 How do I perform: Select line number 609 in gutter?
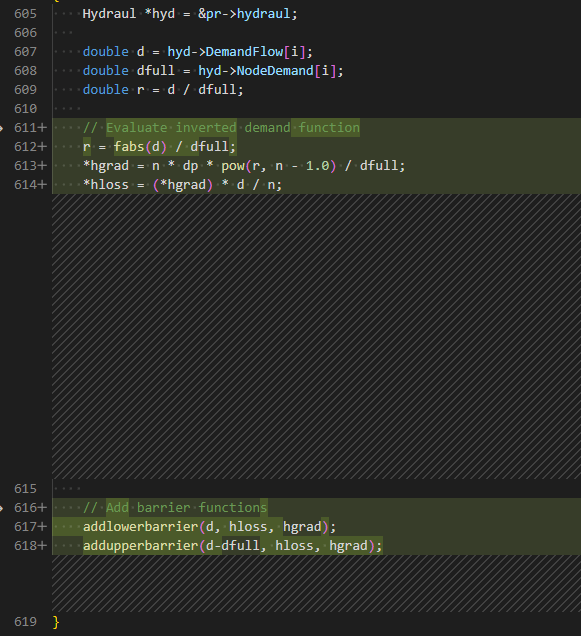coord(25,90)
